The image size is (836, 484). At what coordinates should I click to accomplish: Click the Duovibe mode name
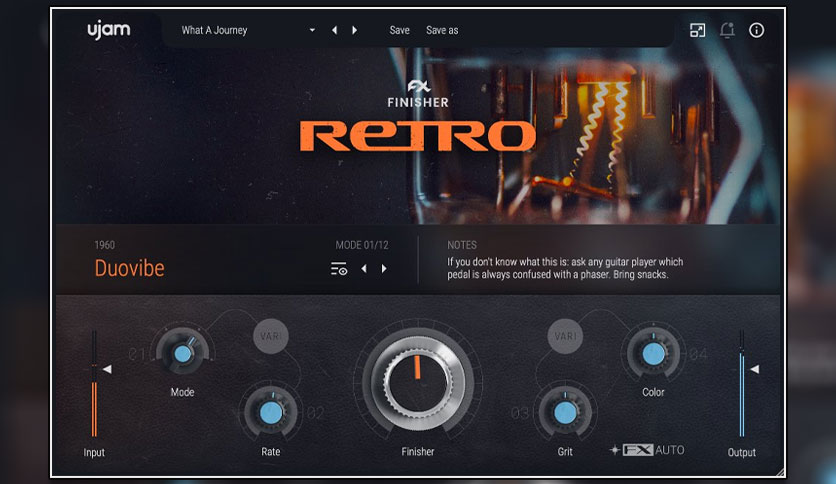[130, 268]
